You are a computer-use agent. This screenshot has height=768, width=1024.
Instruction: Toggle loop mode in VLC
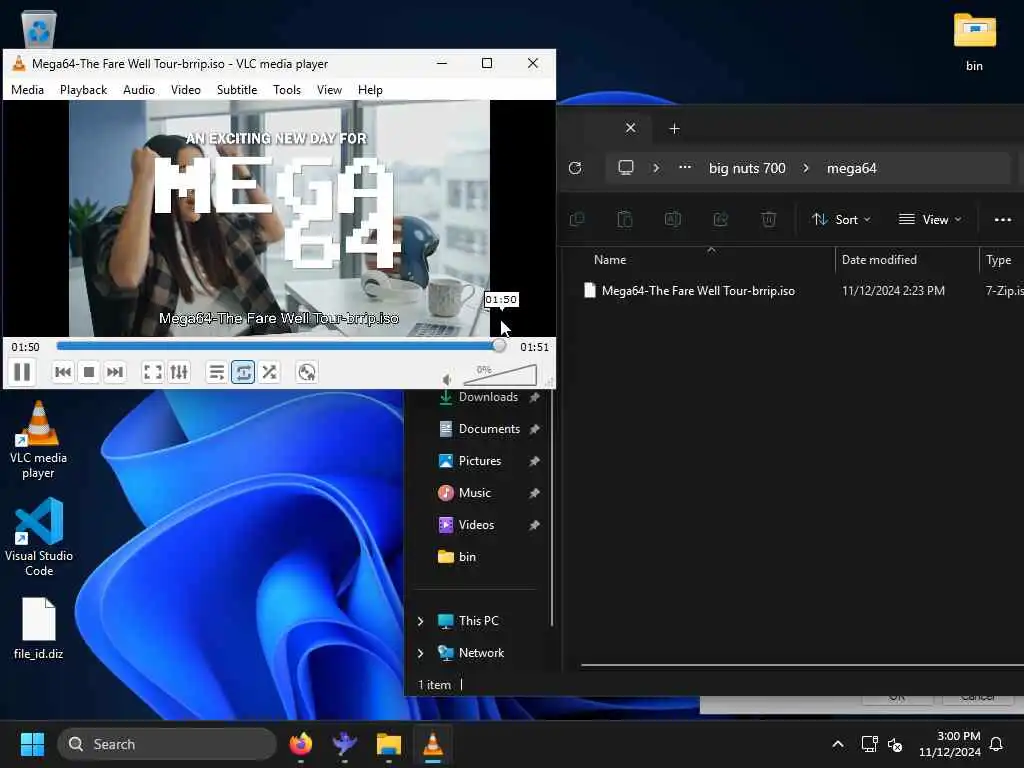243,372
